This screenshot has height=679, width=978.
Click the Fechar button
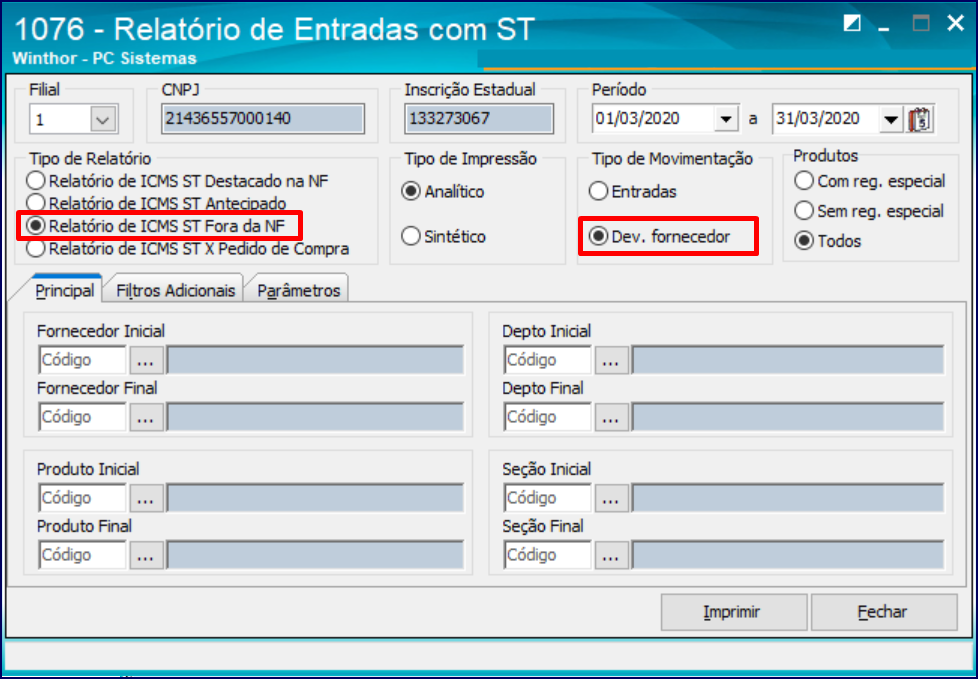(883, 612)
